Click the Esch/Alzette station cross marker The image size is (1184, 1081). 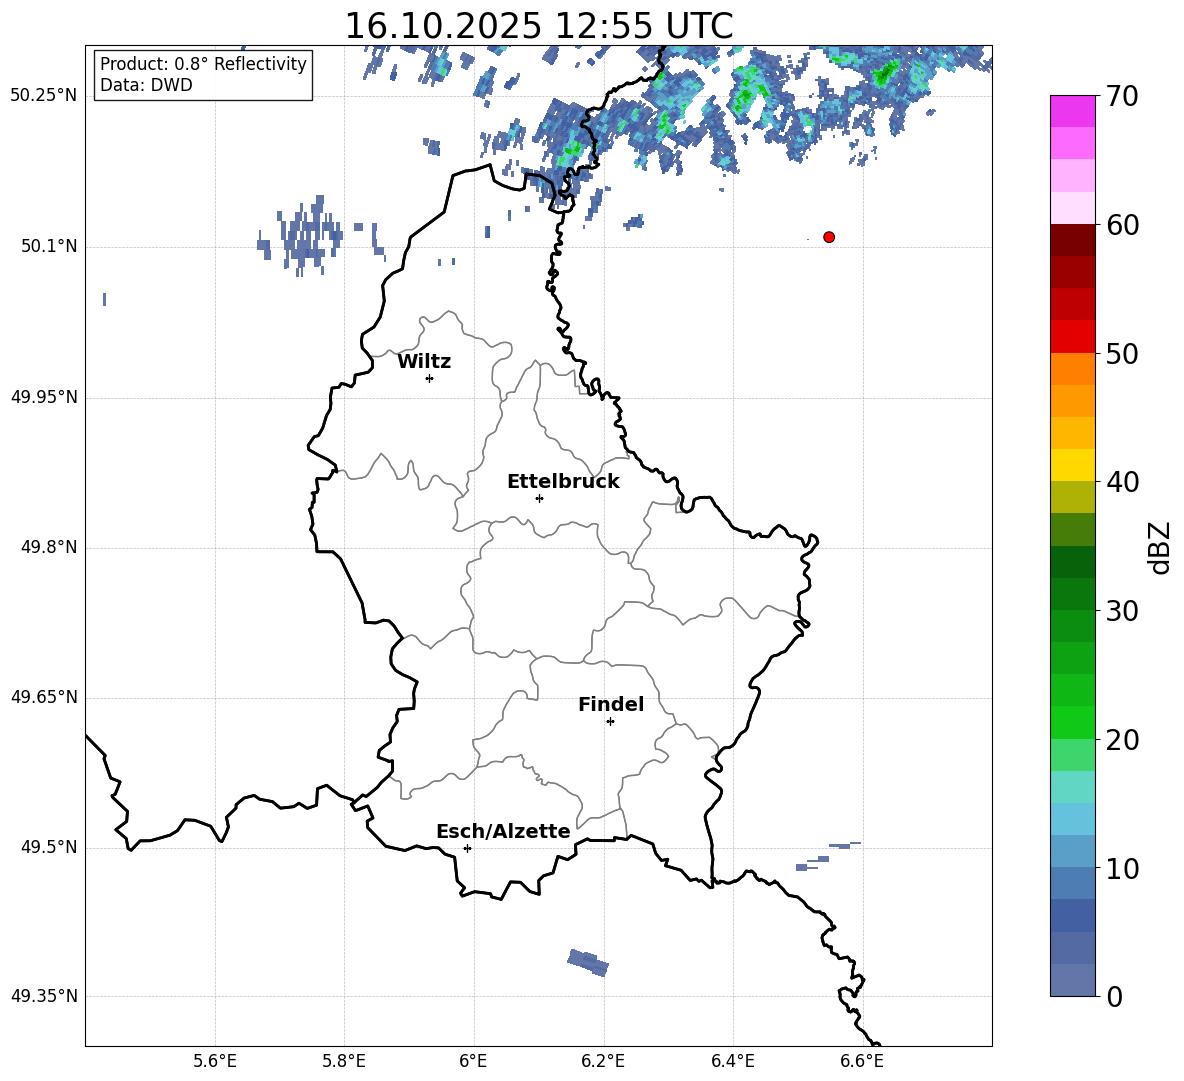(467, 848)
